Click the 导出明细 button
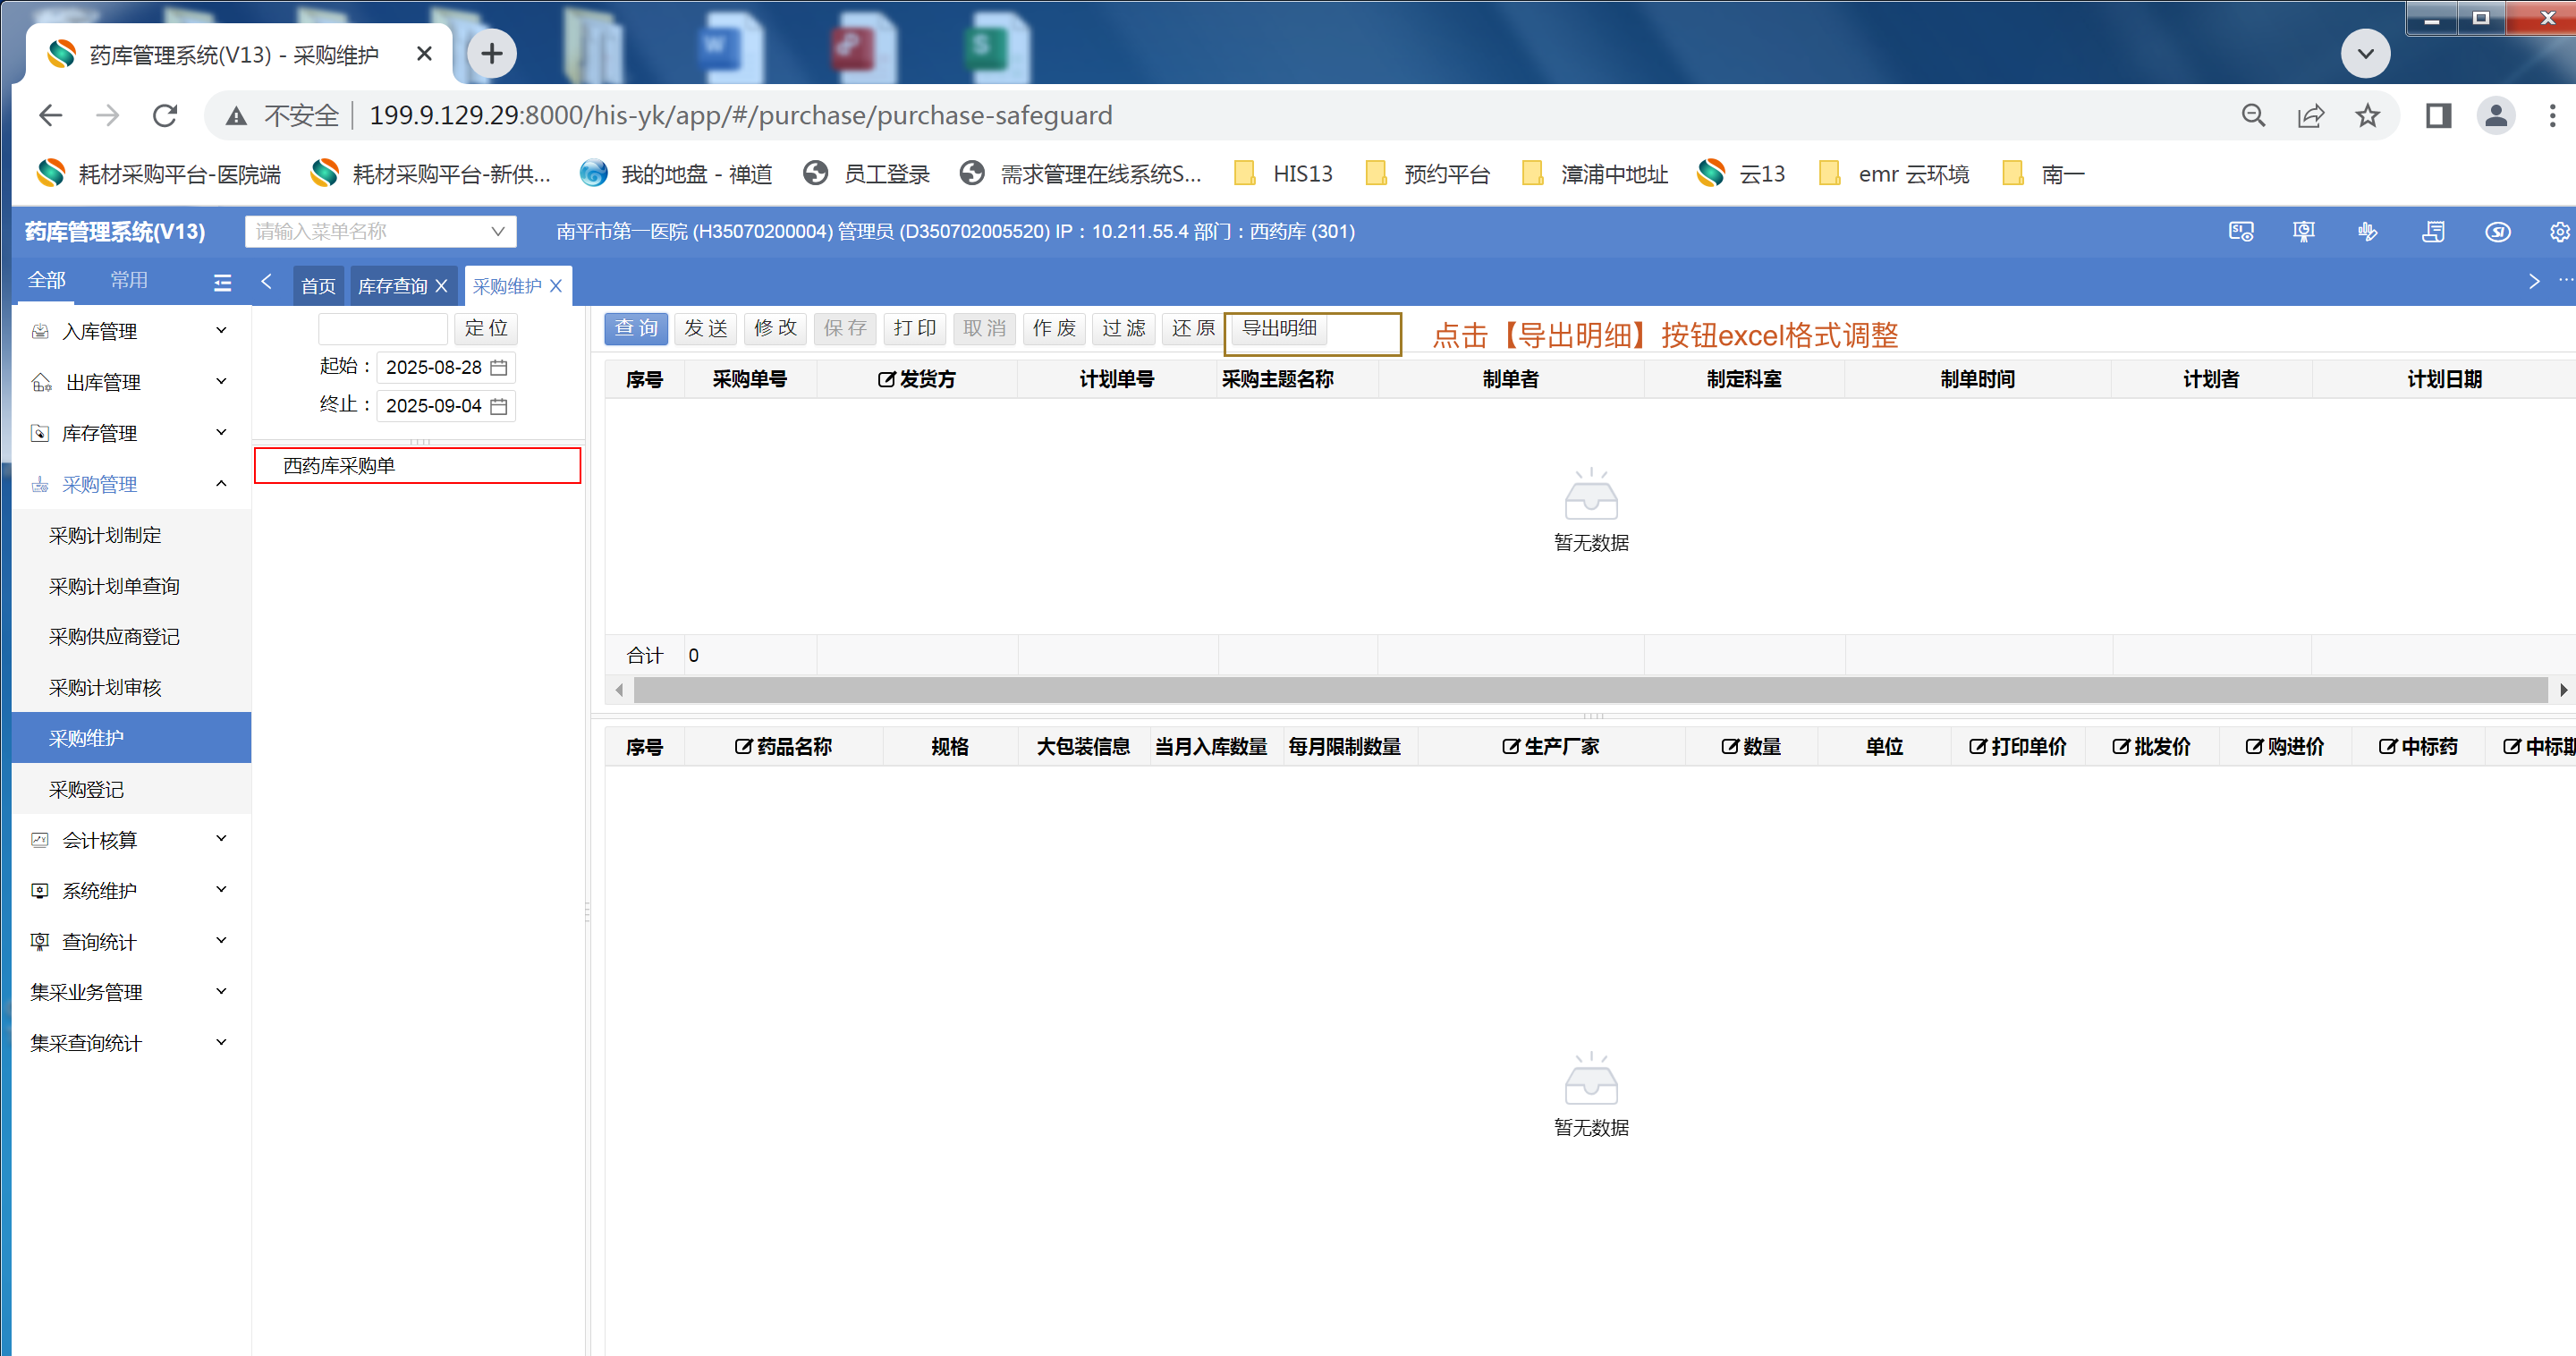The width and height of the screenshot is (2576, 1356). [x=1279, y=328]
